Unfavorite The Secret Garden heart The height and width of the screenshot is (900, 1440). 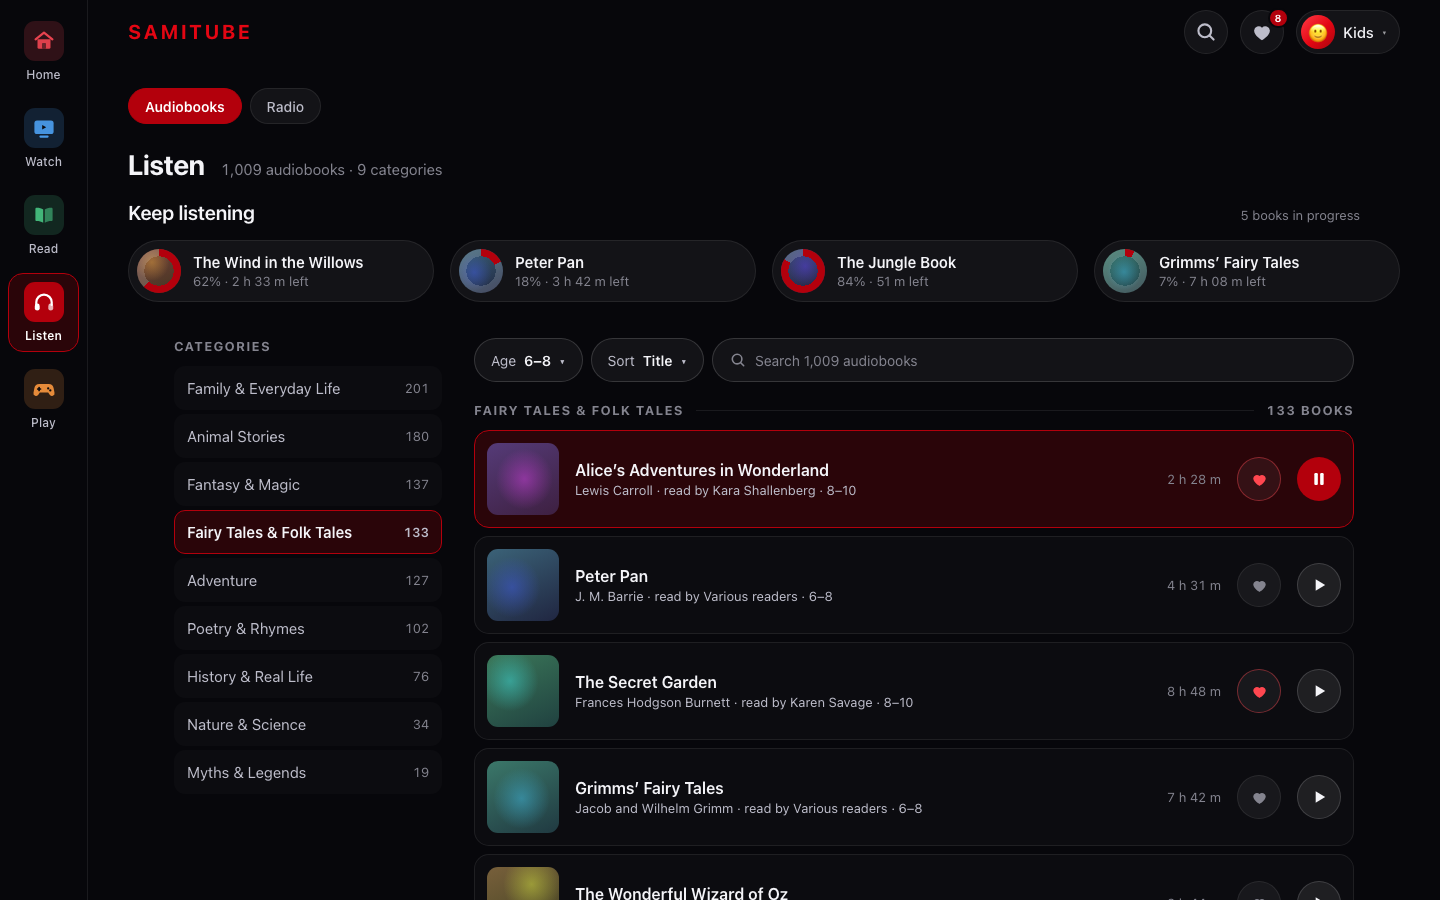(1259, 691)
